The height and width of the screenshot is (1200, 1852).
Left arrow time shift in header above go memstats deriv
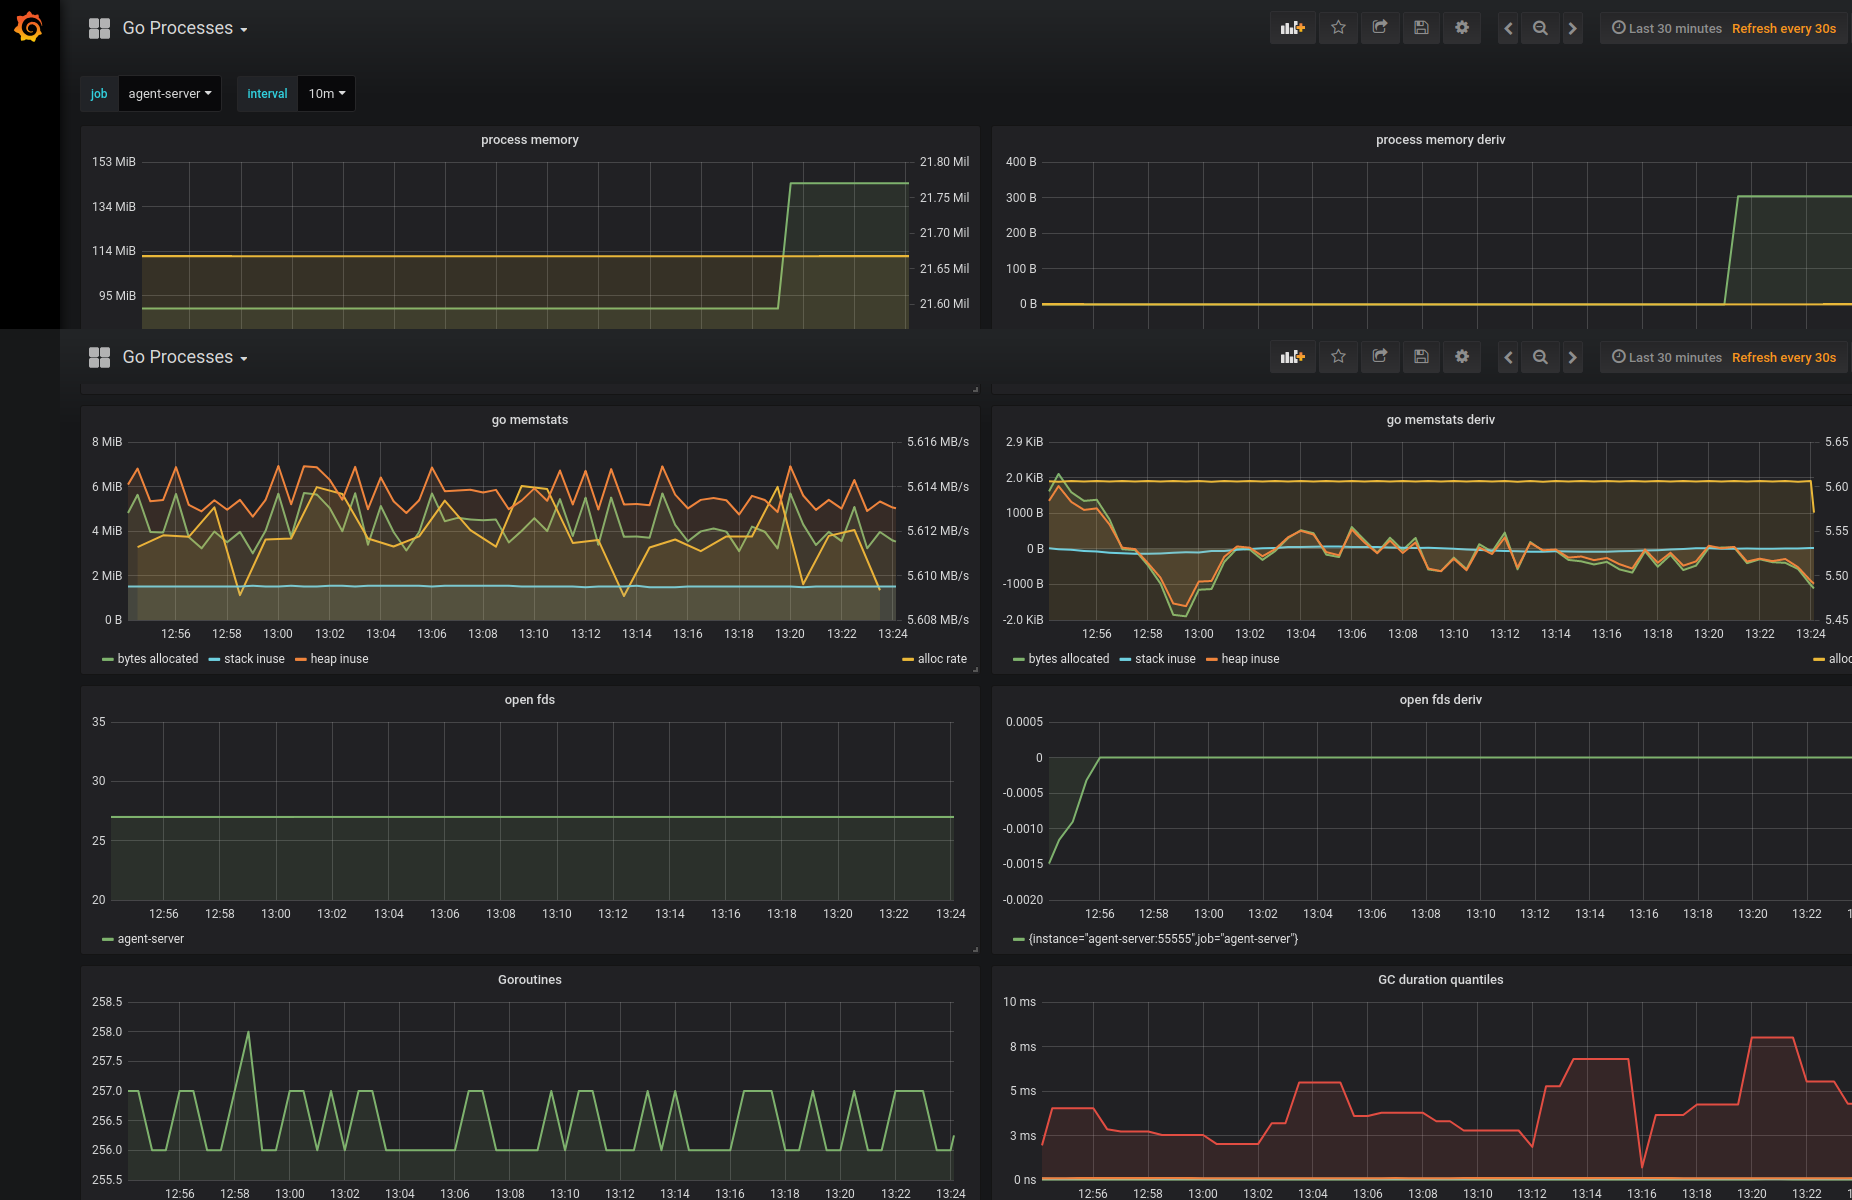pyautogui.click(x=1508, y=357)
